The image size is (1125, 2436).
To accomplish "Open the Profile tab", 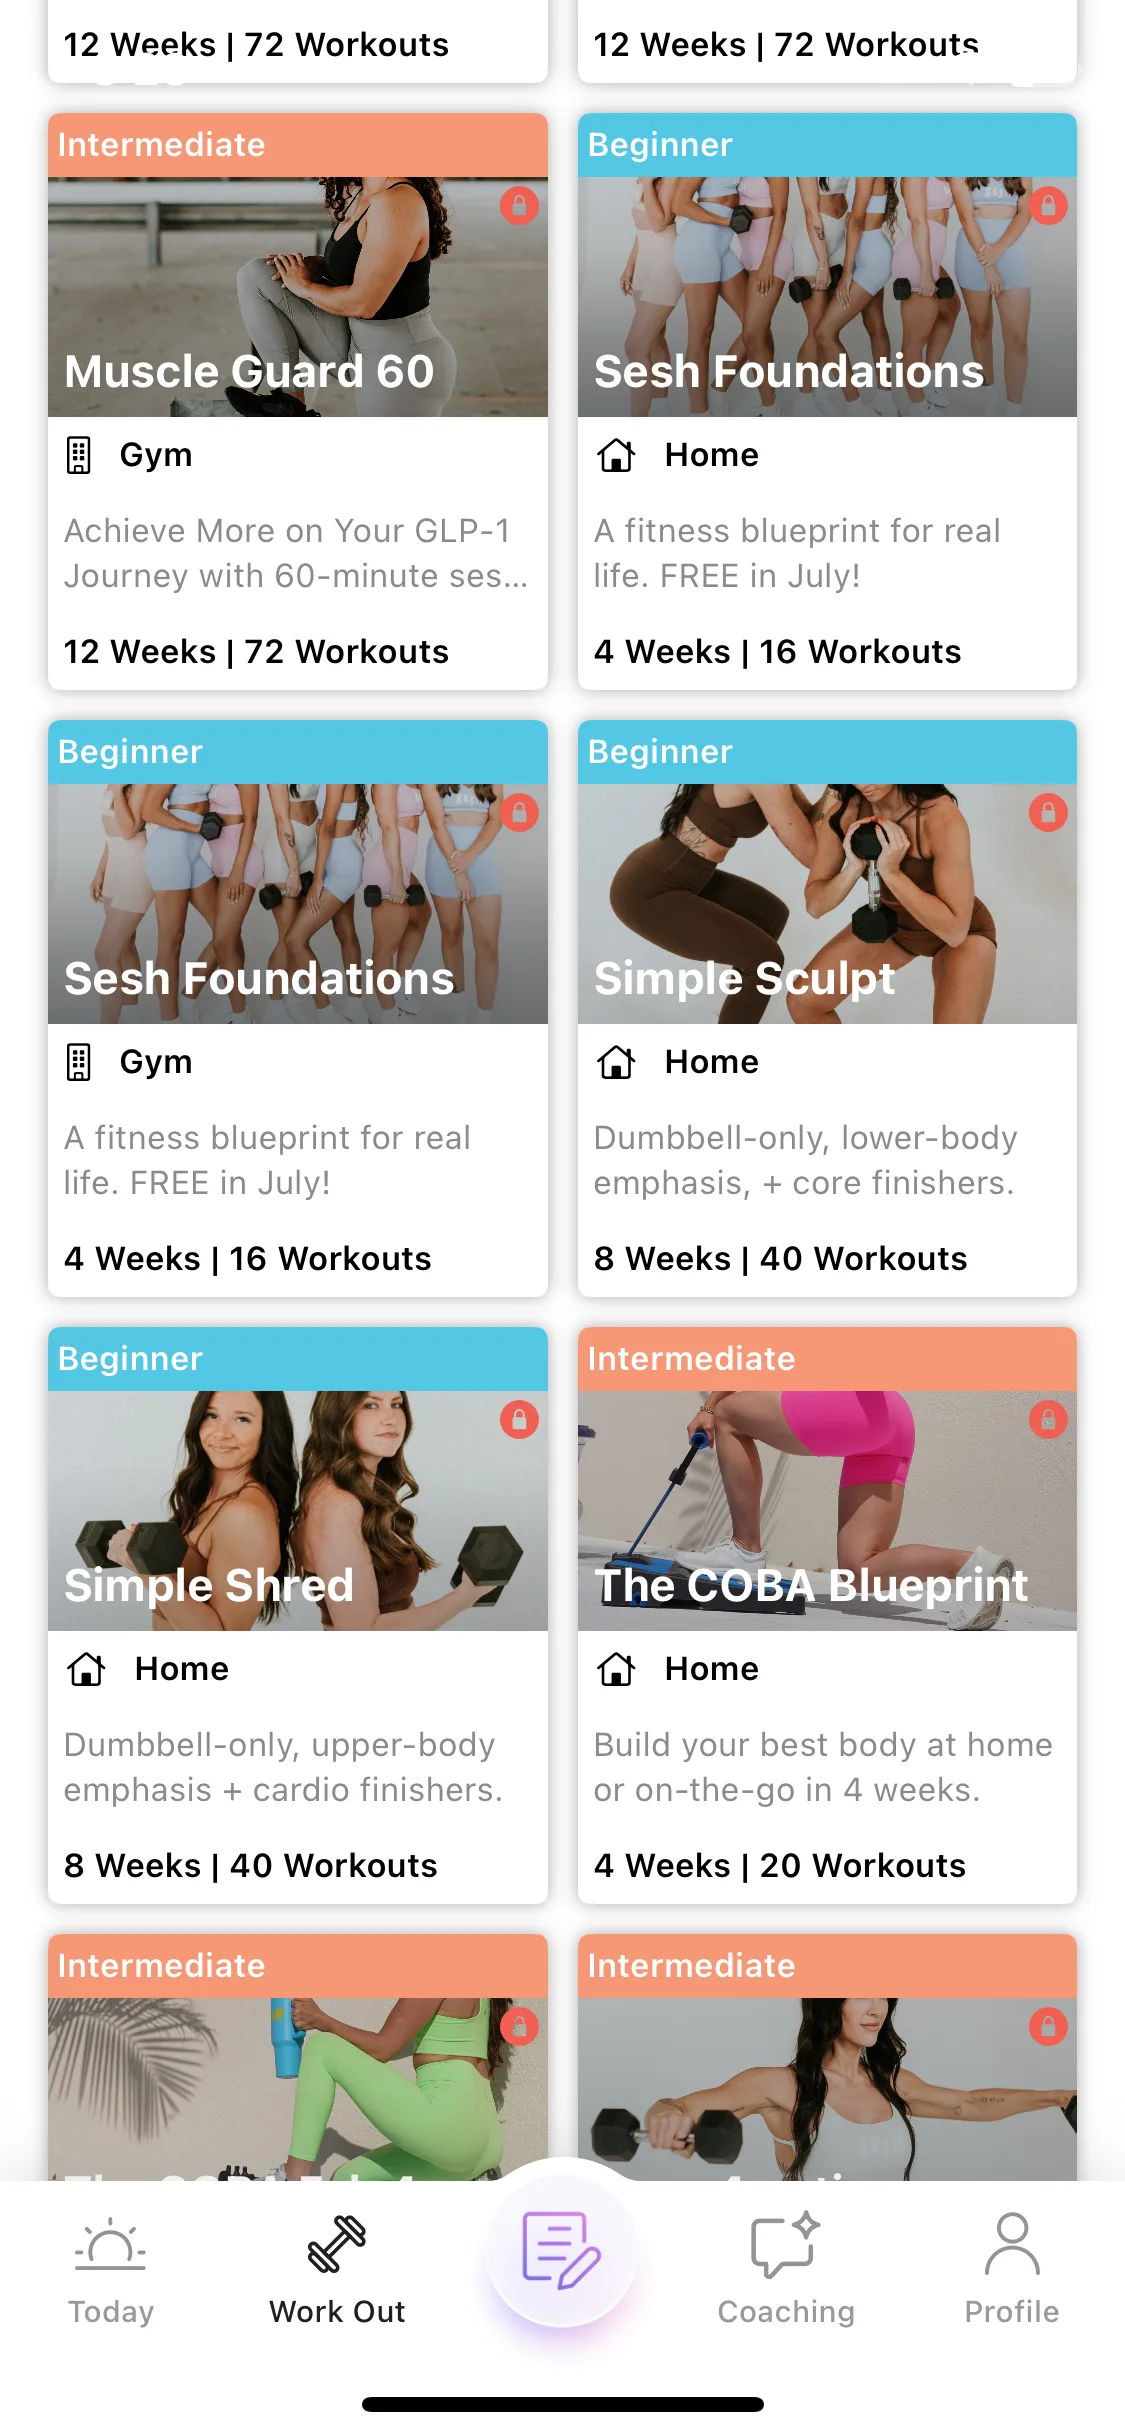I will [x=1012, y=2269].
